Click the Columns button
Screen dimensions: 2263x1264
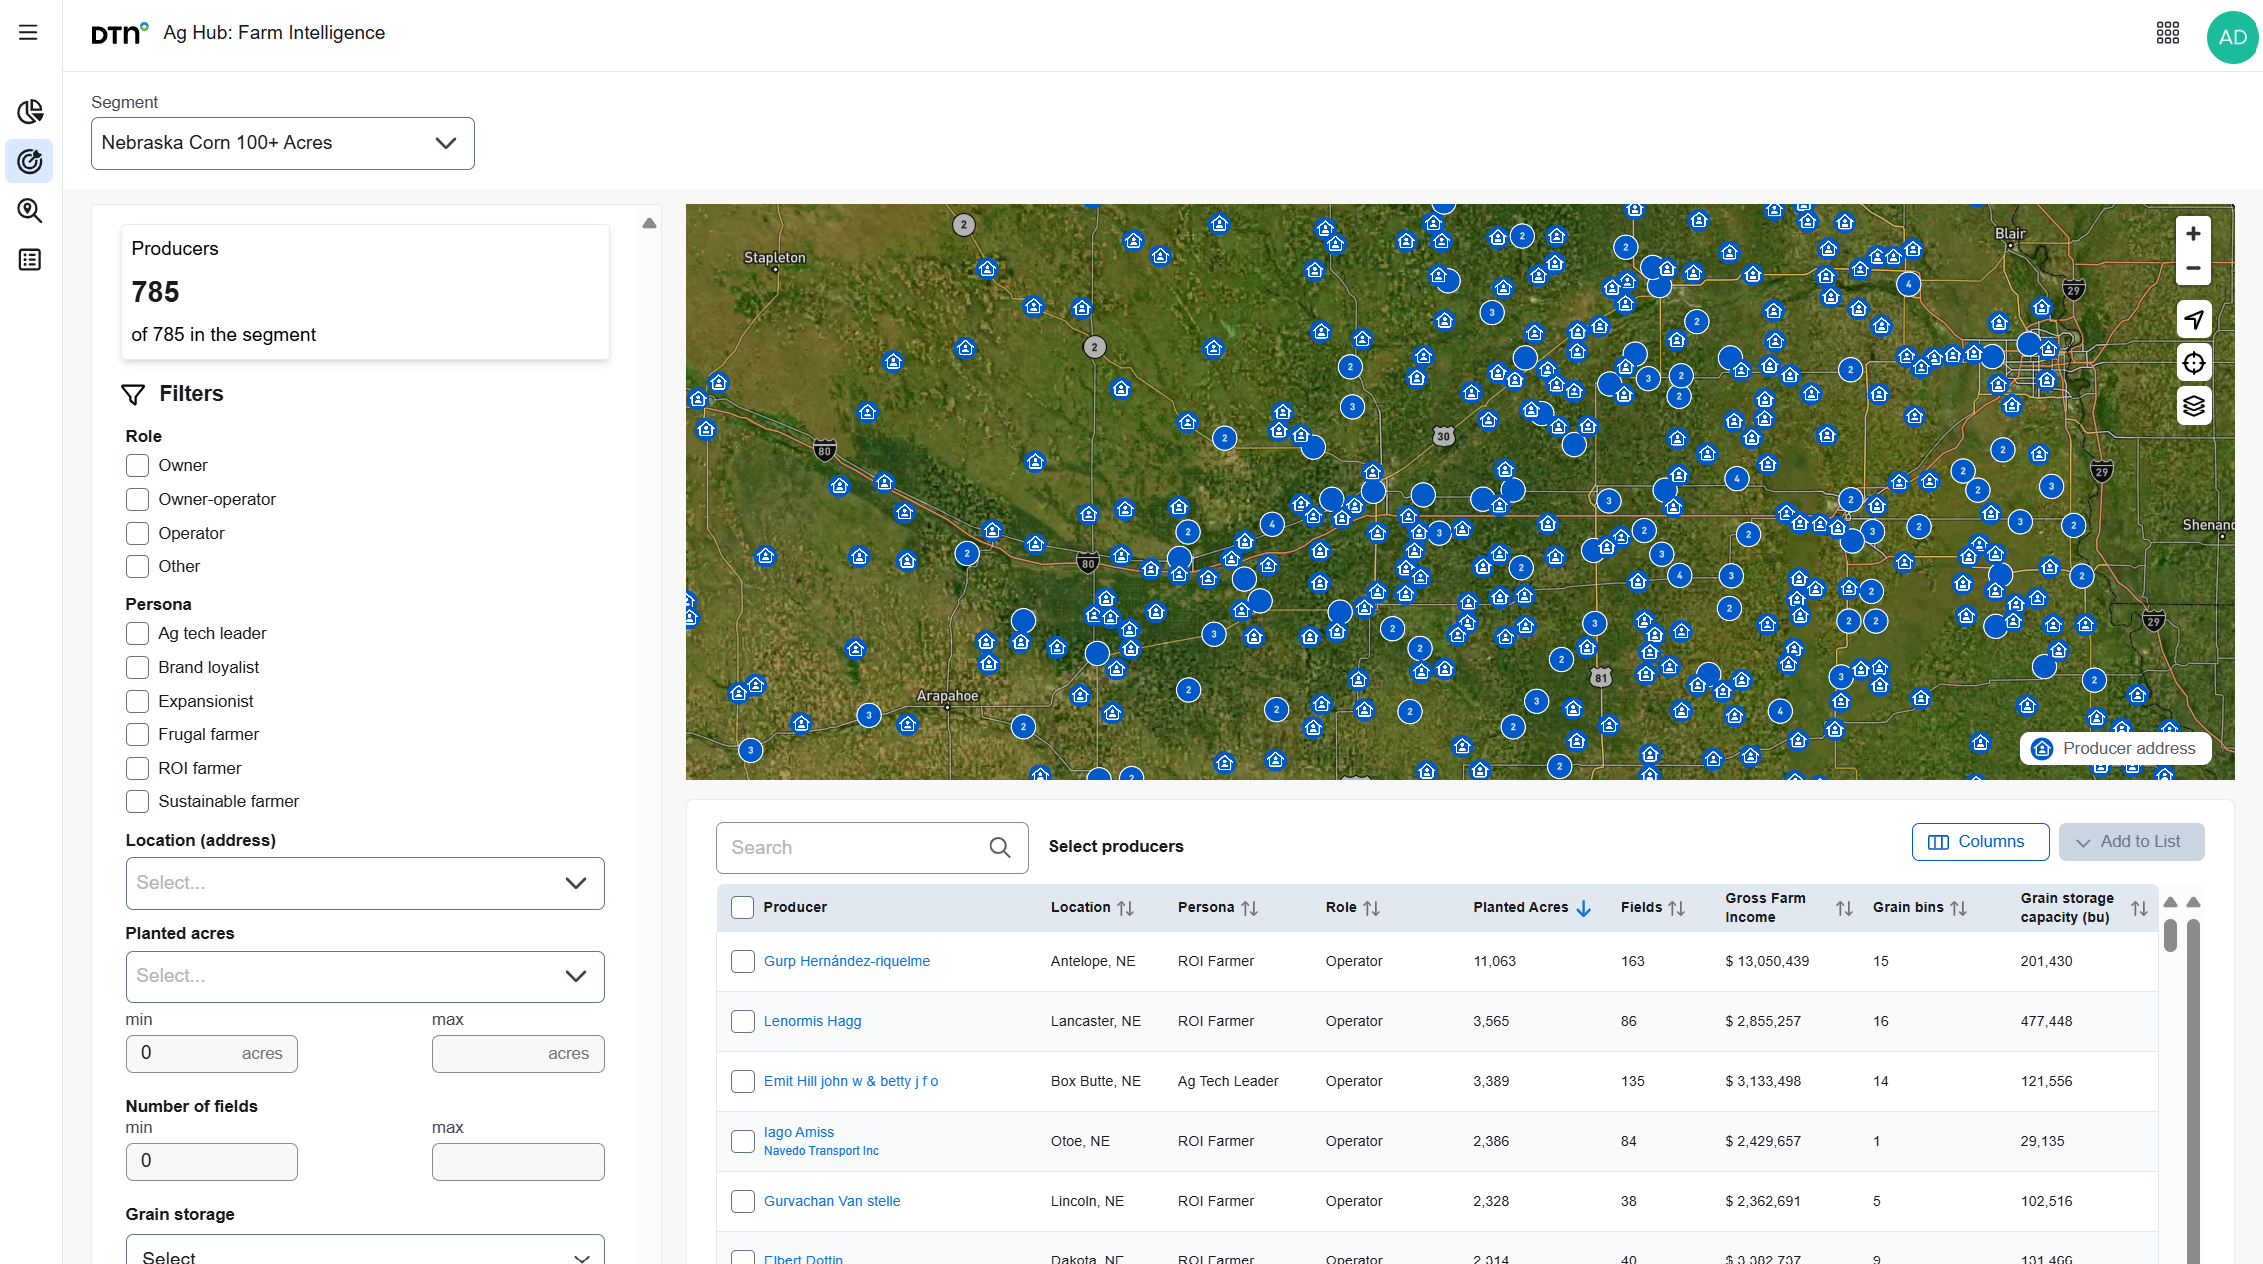(x=1979, y=842)
